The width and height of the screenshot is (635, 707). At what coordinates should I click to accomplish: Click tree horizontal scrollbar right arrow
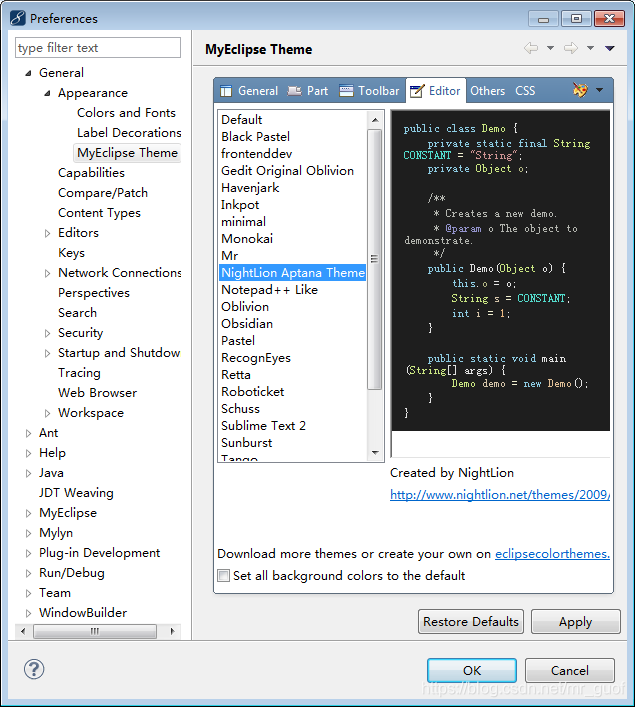point(172,631)
